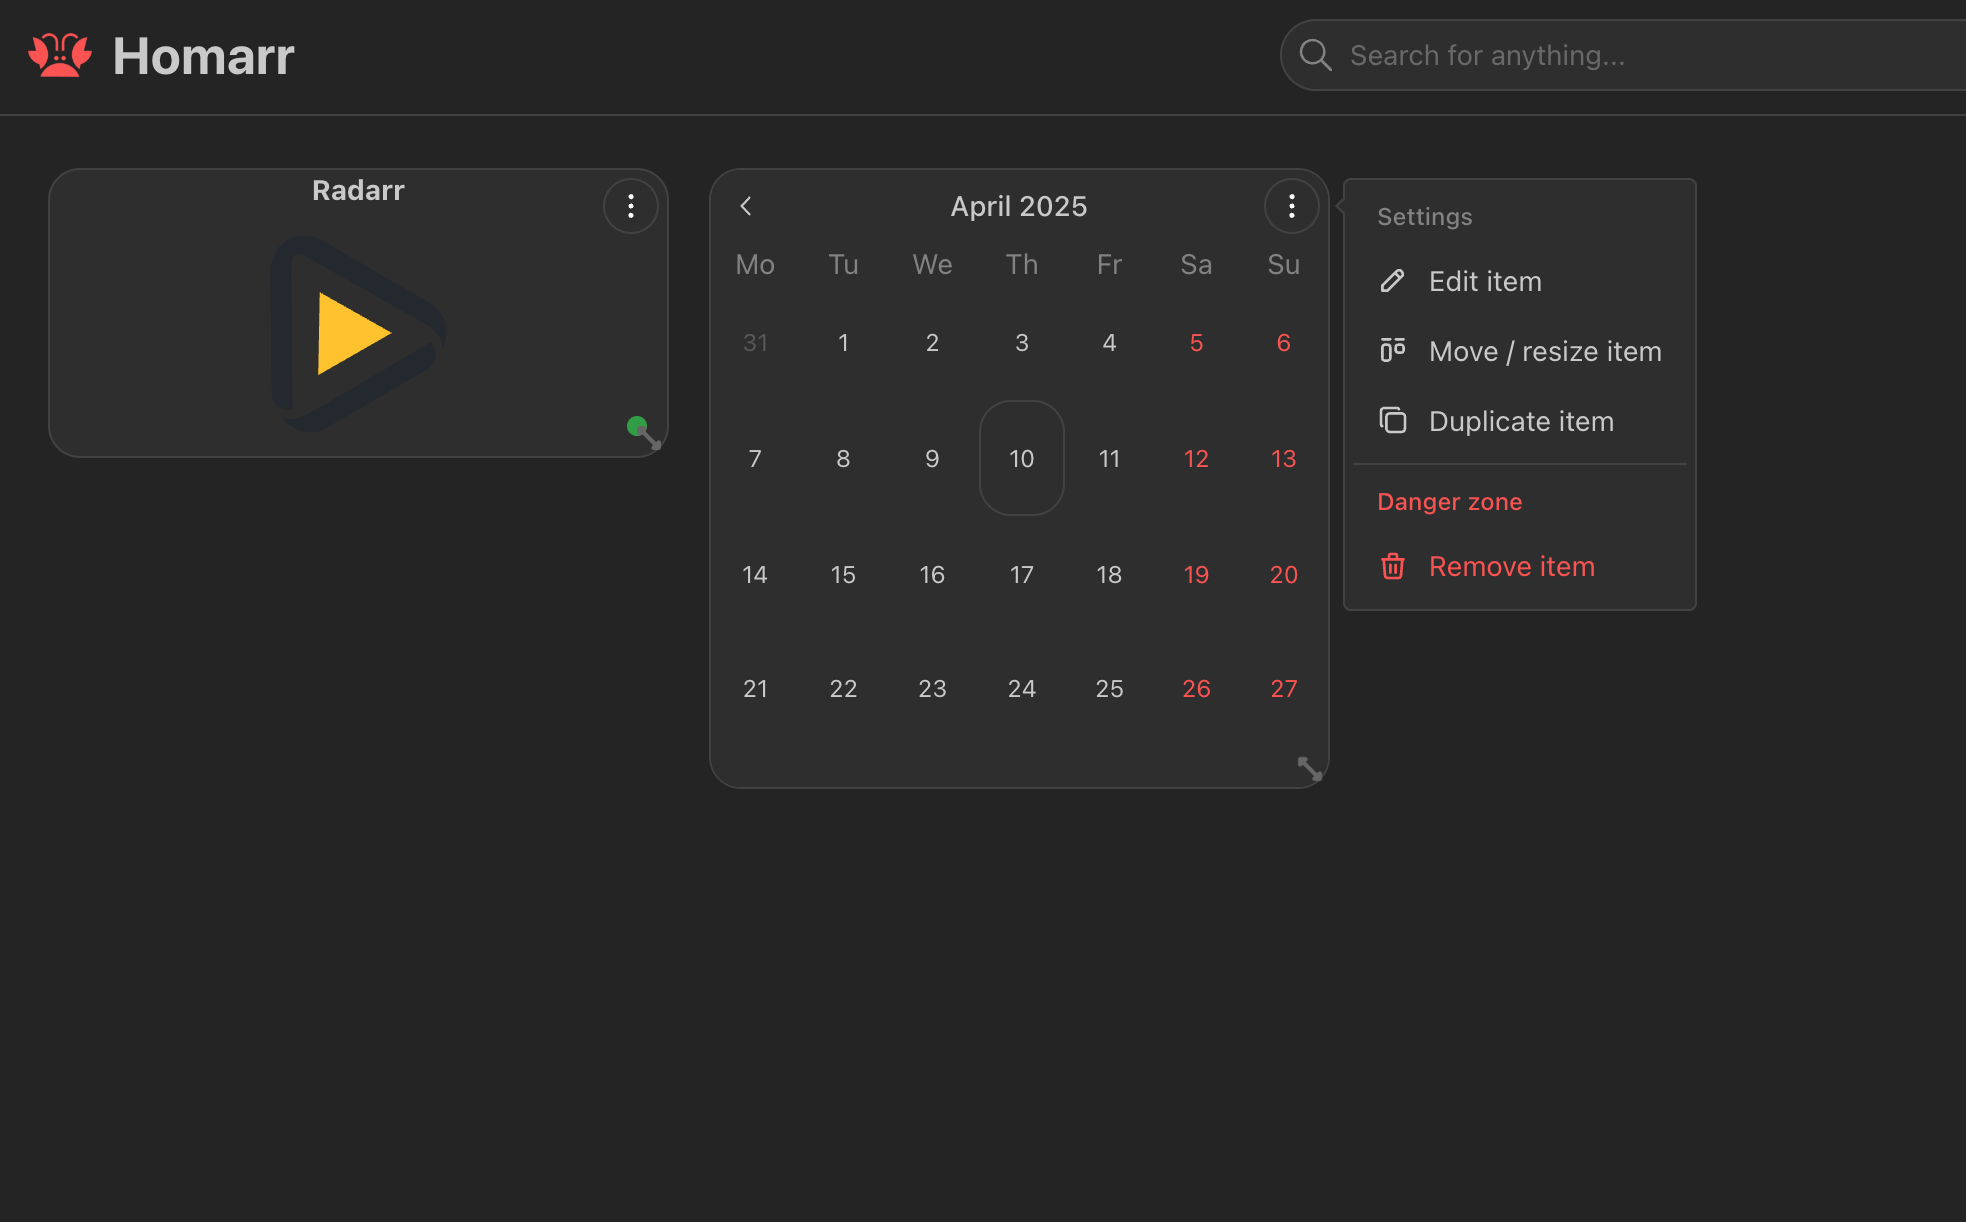Select Remove item in Danger zone
1966x1222 pixels.
1519,566
